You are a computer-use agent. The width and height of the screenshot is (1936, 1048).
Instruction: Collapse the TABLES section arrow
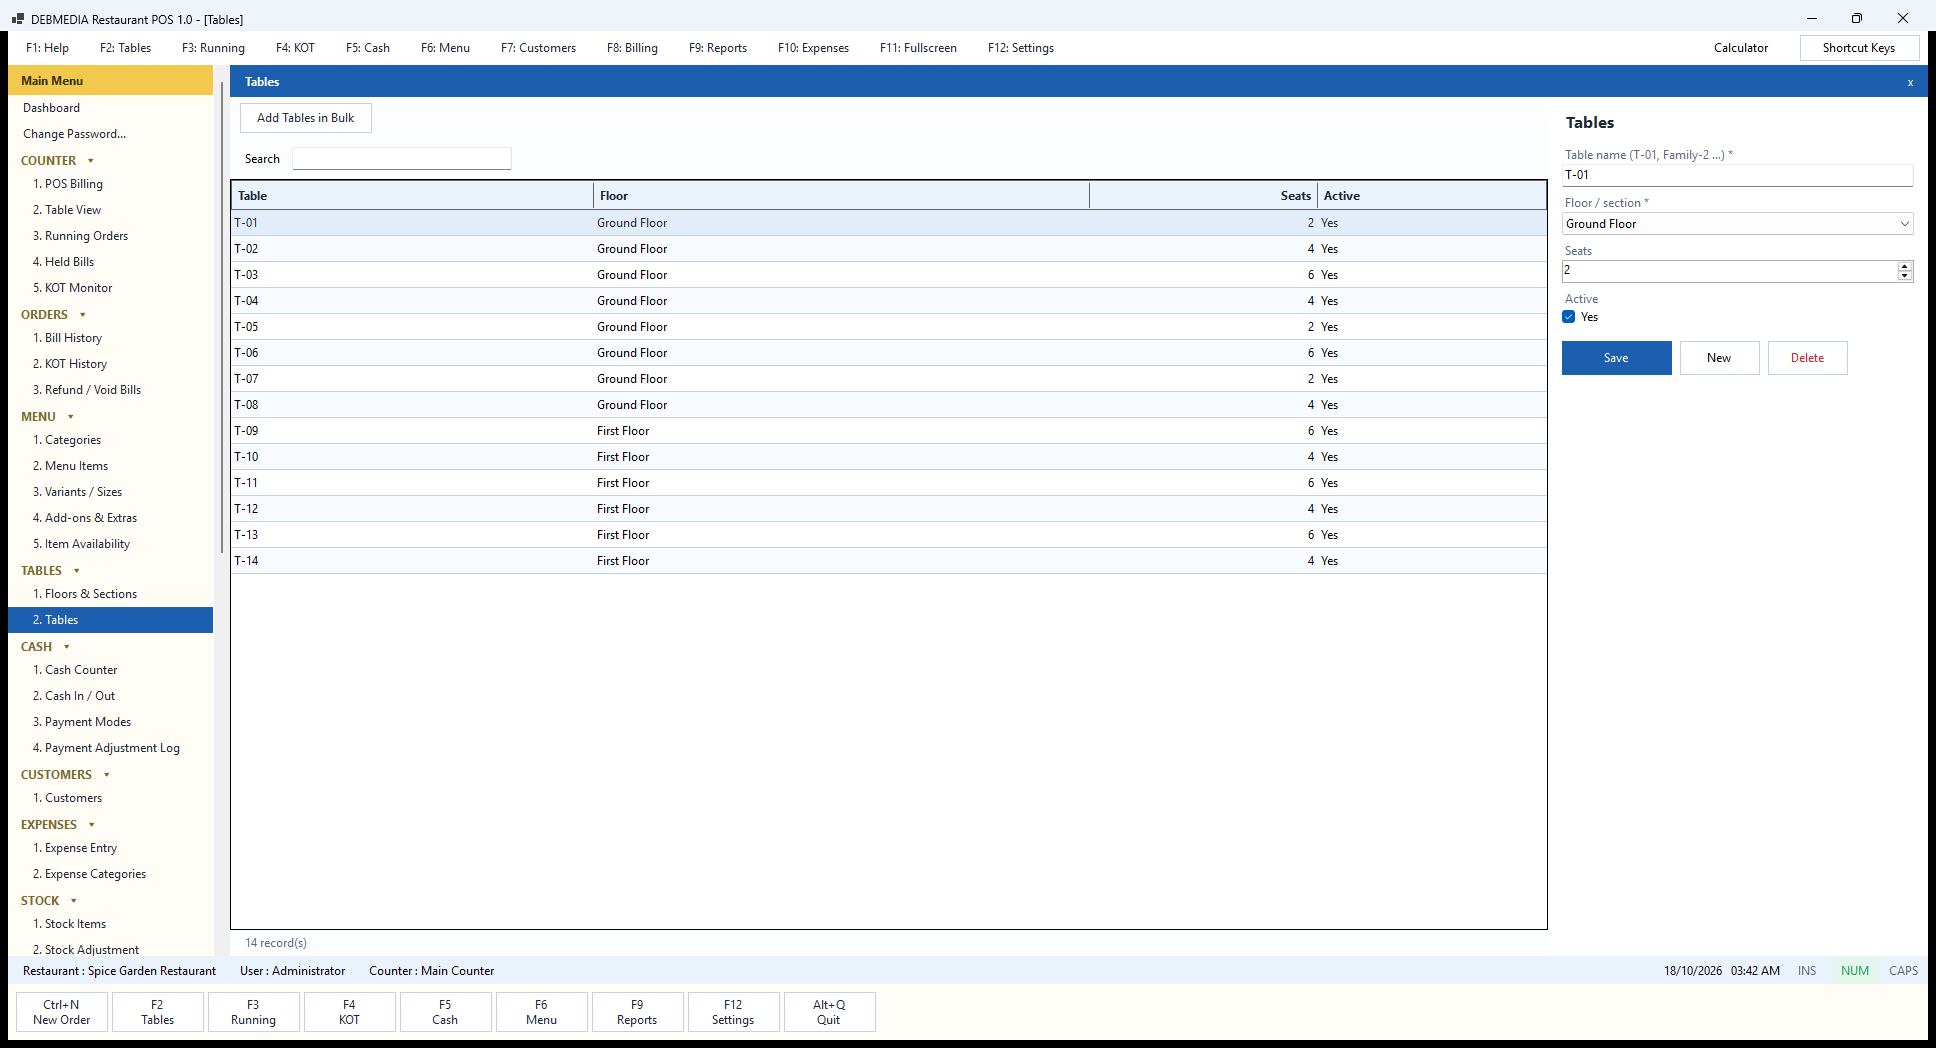coord(77,571)
